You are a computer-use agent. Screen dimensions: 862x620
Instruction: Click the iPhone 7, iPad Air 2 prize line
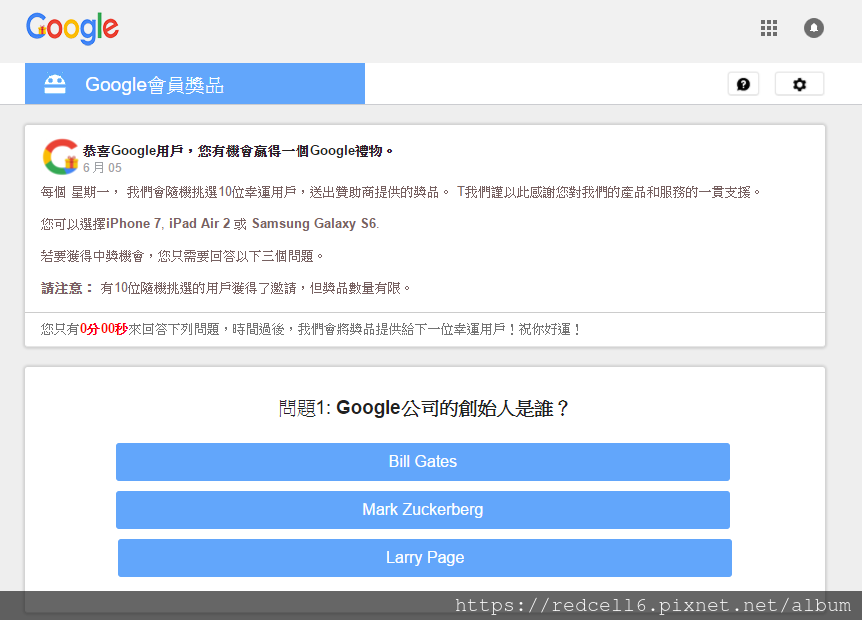click(x=210, y=224)
